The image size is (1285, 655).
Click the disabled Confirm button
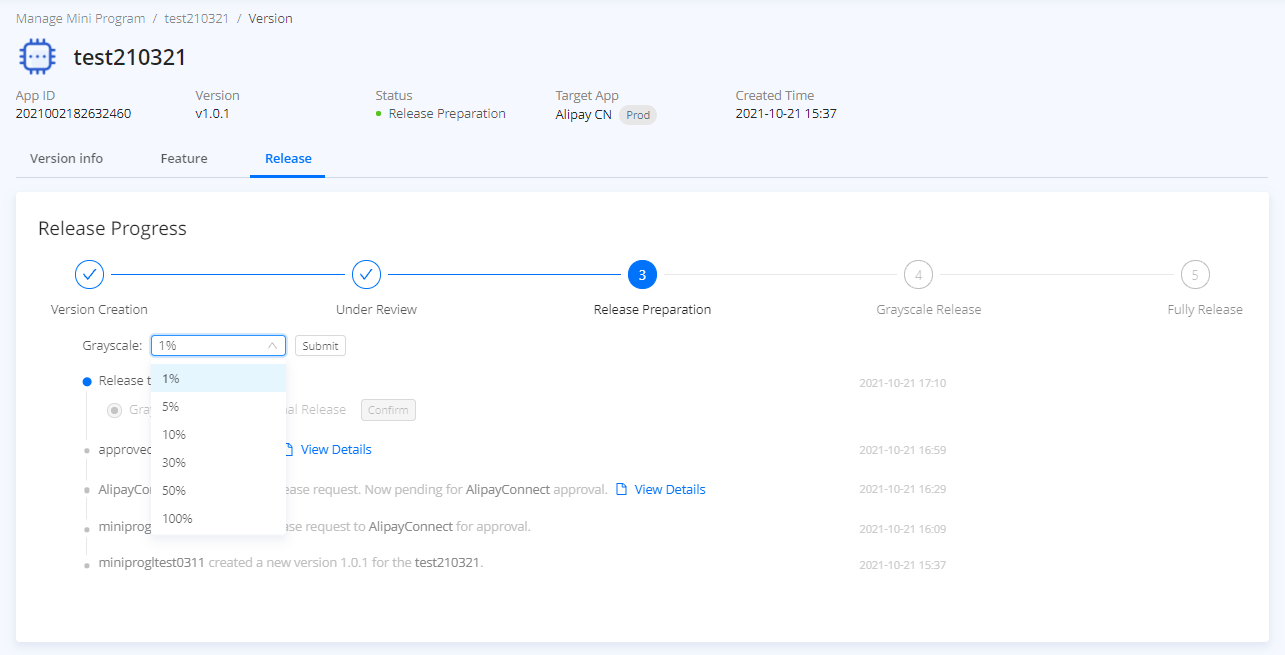pos(388,410)
